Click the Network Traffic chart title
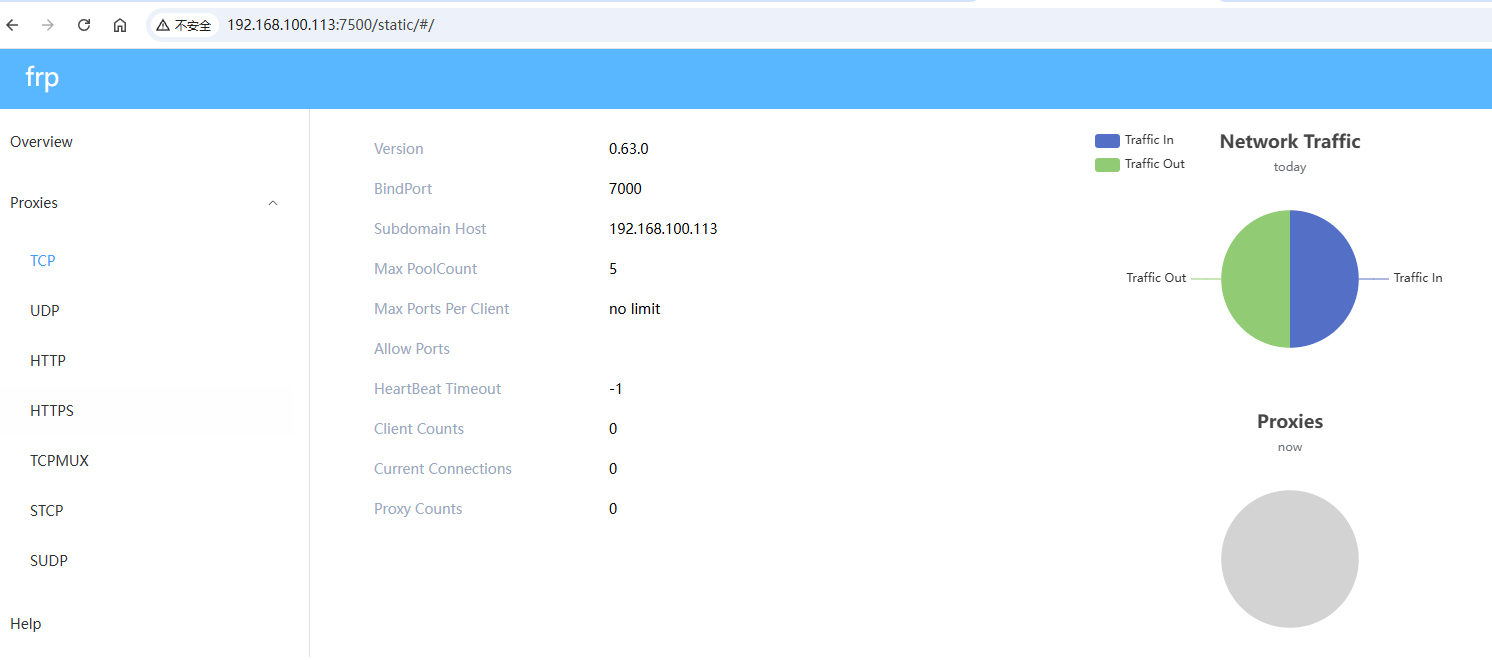This screenshot has height=660, width=1492. [x=1290, y=141]
